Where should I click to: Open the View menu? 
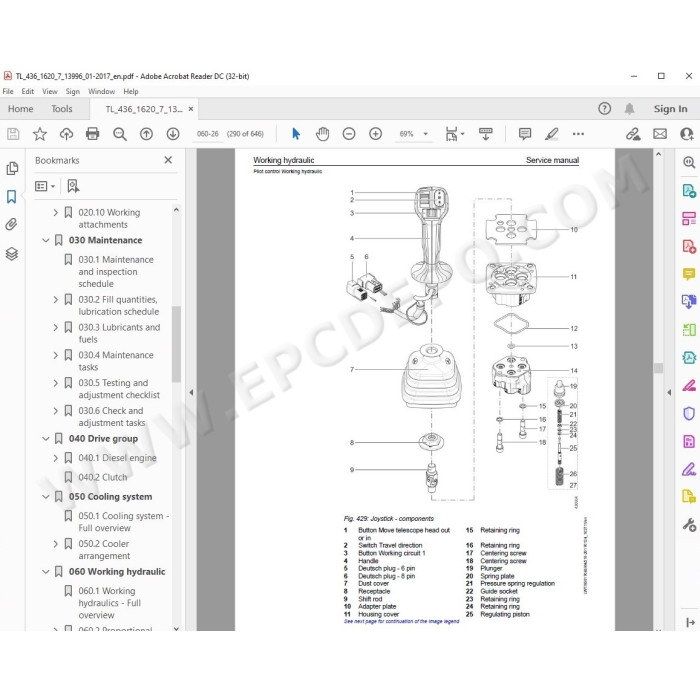(x=50, y=92)
